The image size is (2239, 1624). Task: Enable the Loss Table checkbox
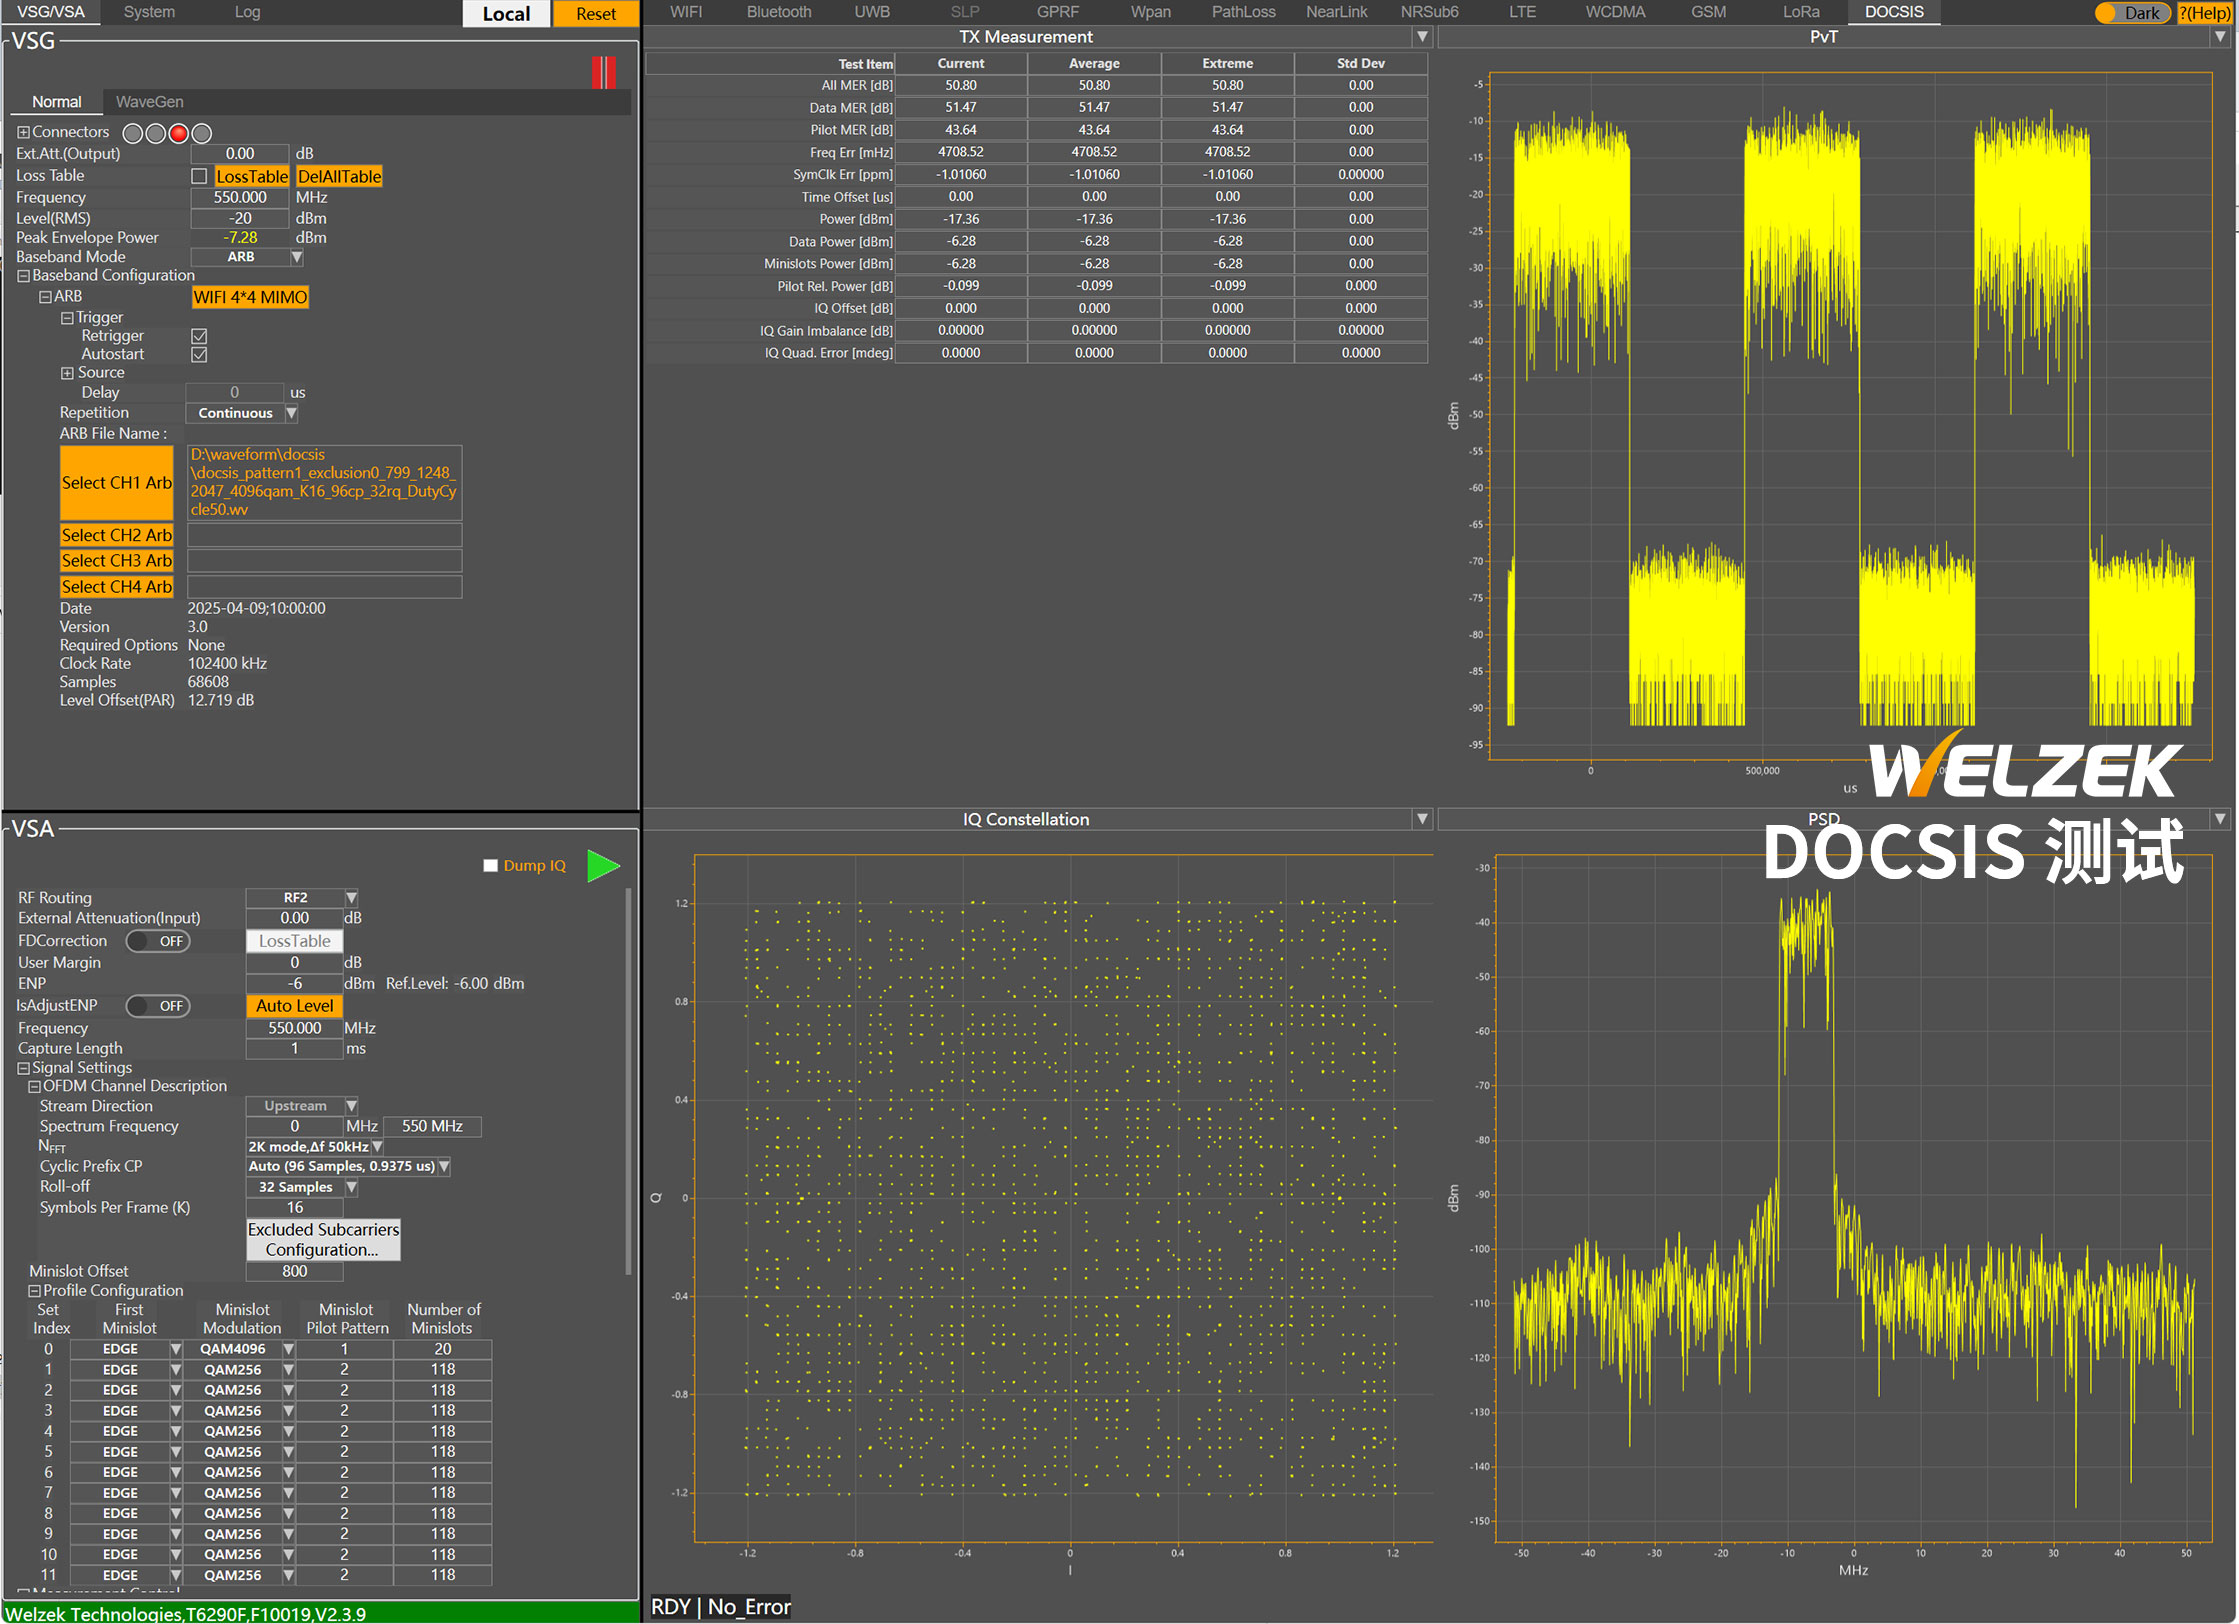coord(199,176)
